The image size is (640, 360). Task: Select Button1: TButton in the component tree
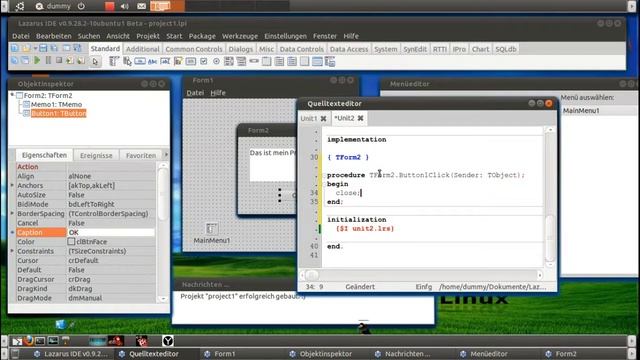[x=58, y=113]
